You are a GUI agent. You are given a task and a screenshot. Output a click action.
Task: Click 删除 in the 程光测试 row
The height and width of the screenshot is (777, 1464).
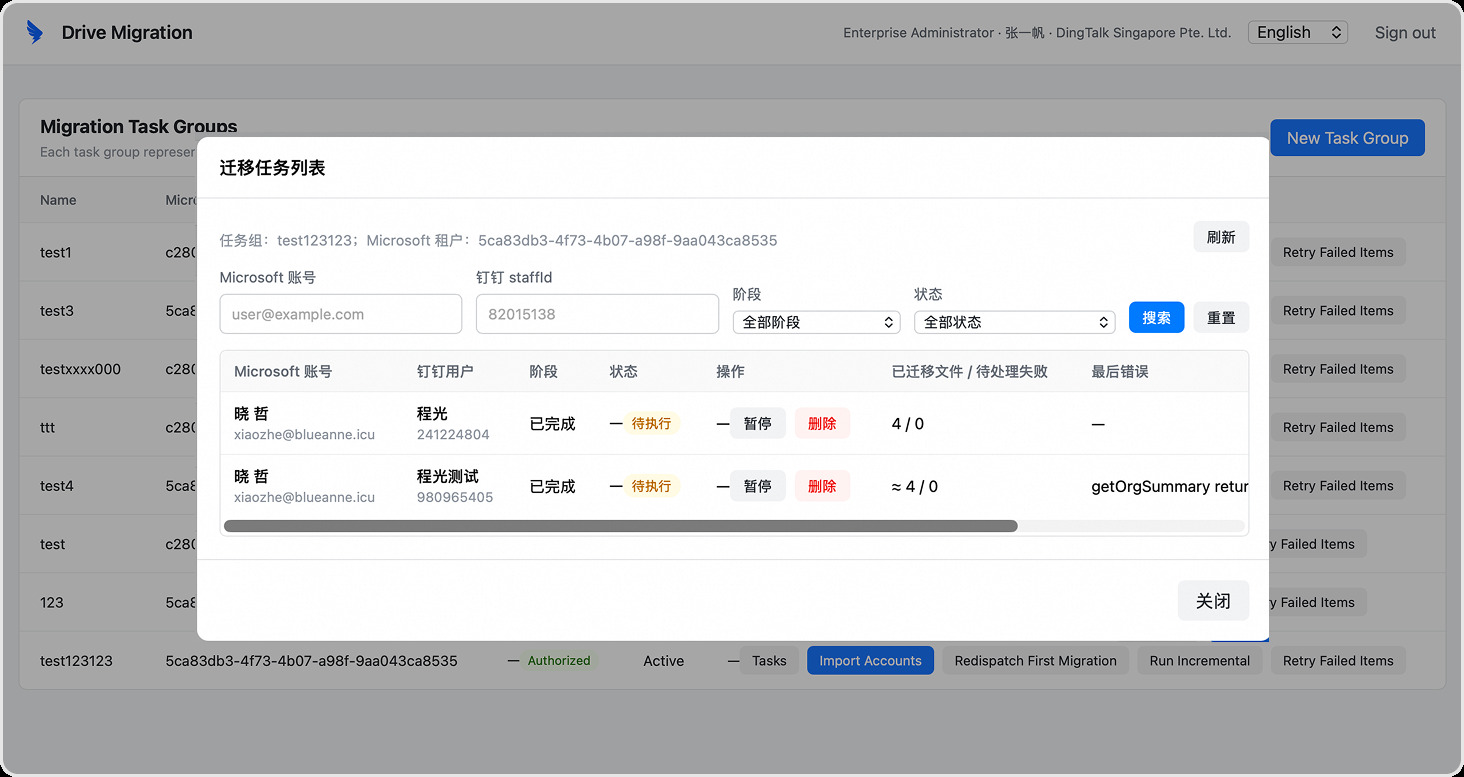pyautogui.click(x=822, y=486)
